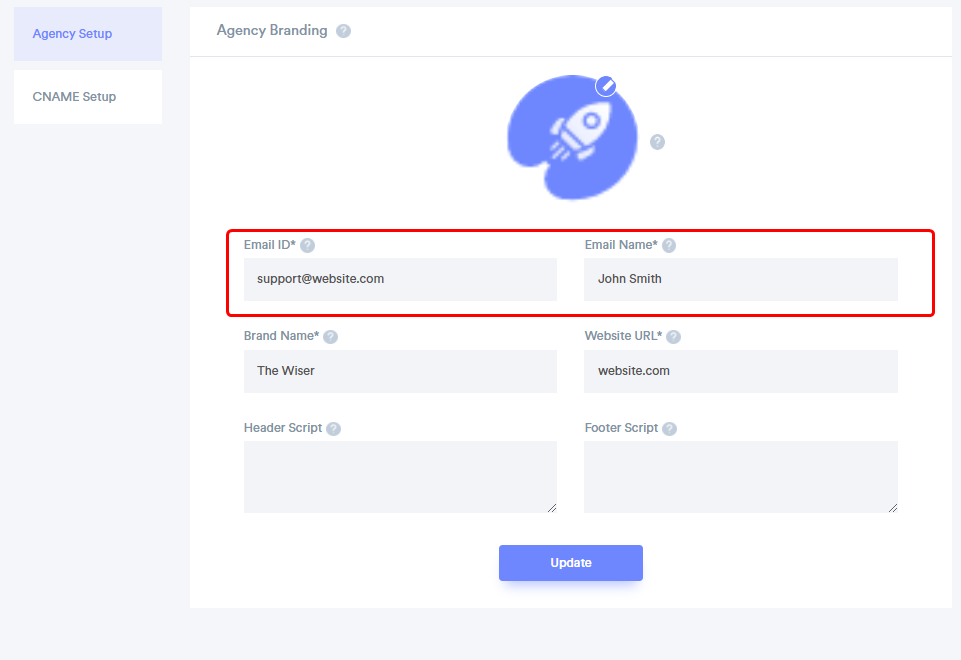Click inside the Header Script textarea
Viewport: 961px width, 660px height.
coord(400,477)
